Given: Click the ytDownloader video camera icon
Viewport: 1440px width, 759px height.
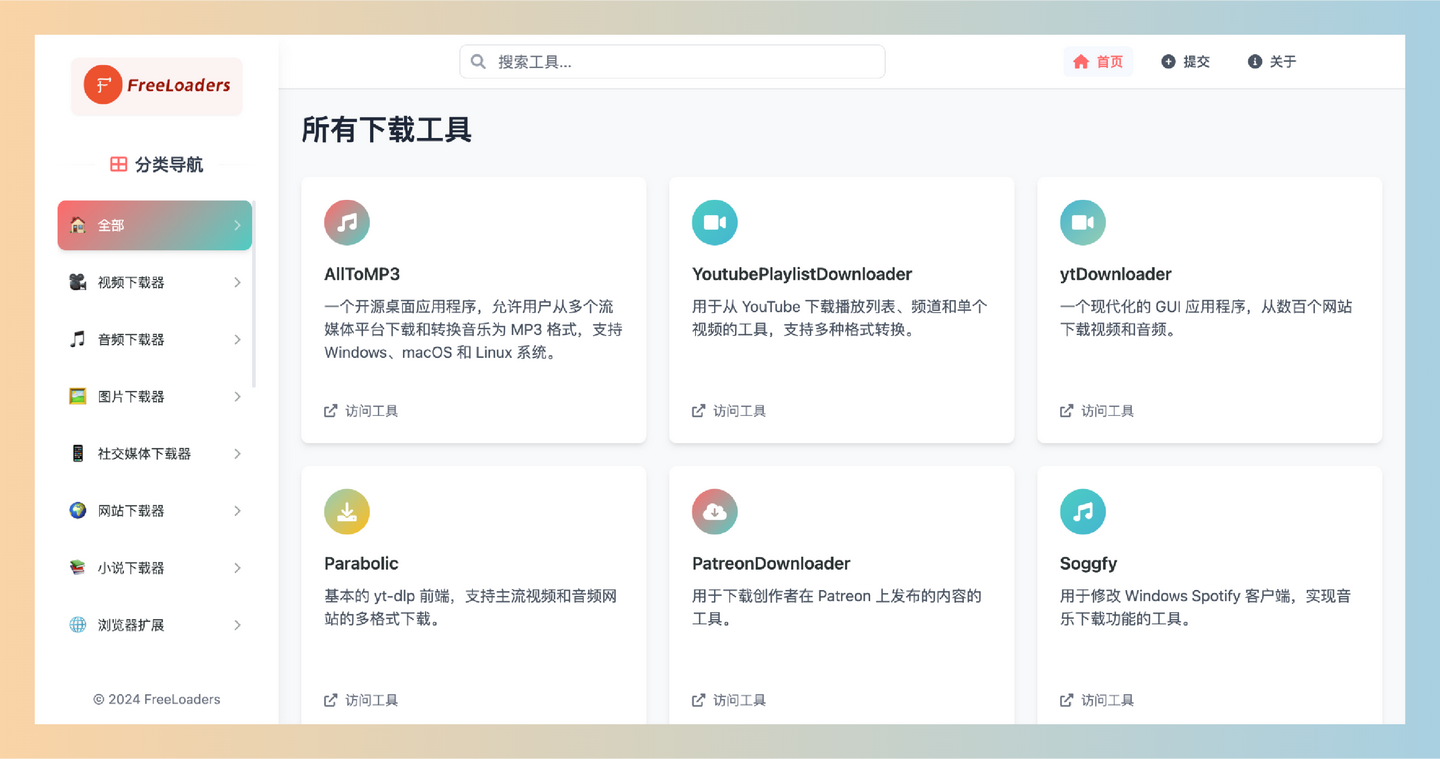Looking at the screenshot, I should point(1083,222).
